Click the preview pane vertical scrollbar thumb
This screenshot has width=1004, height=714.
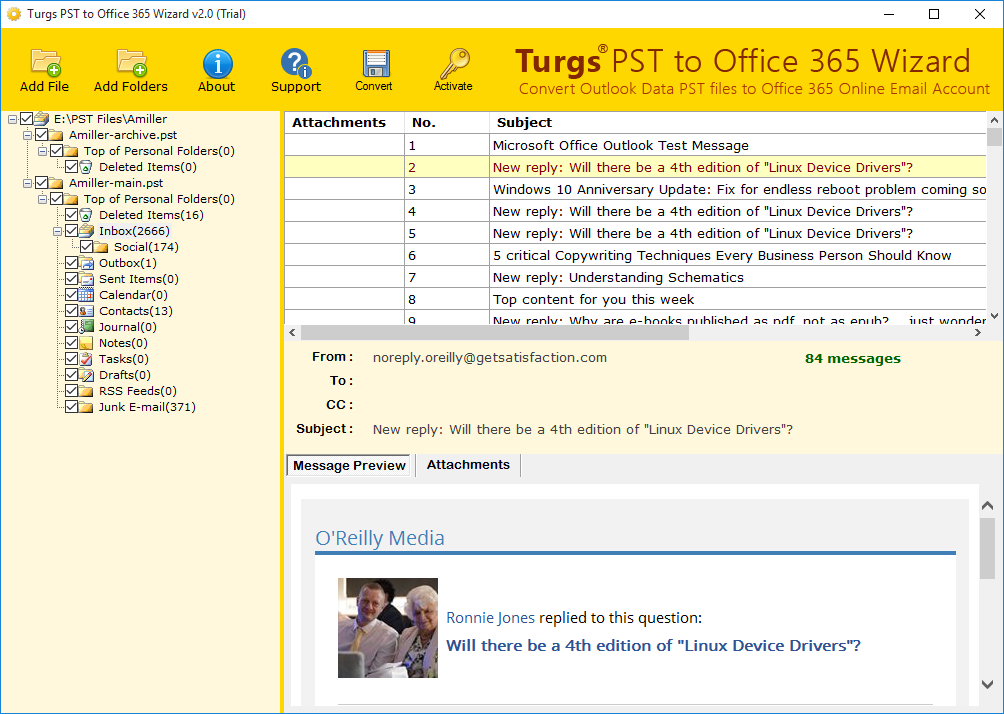987,548
